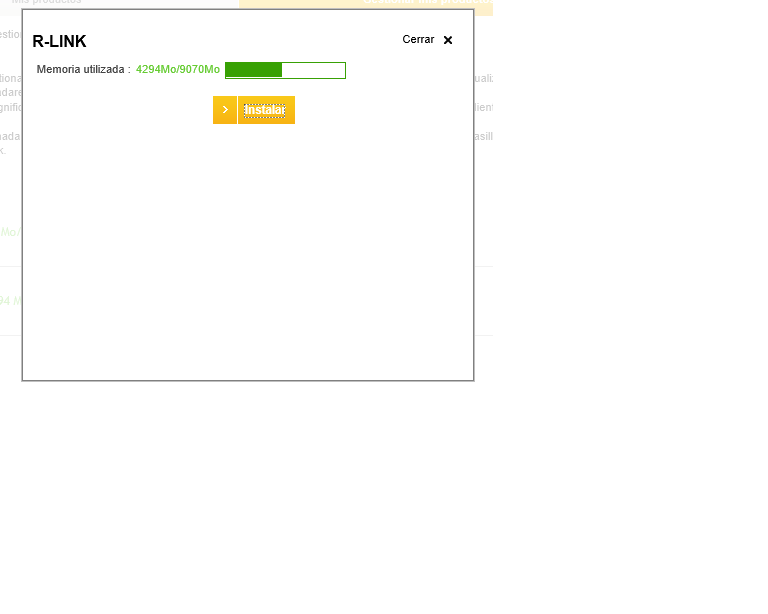Click the Instalar button
Image resolution: width=768 pixels, height=614 pixels.
266,110
